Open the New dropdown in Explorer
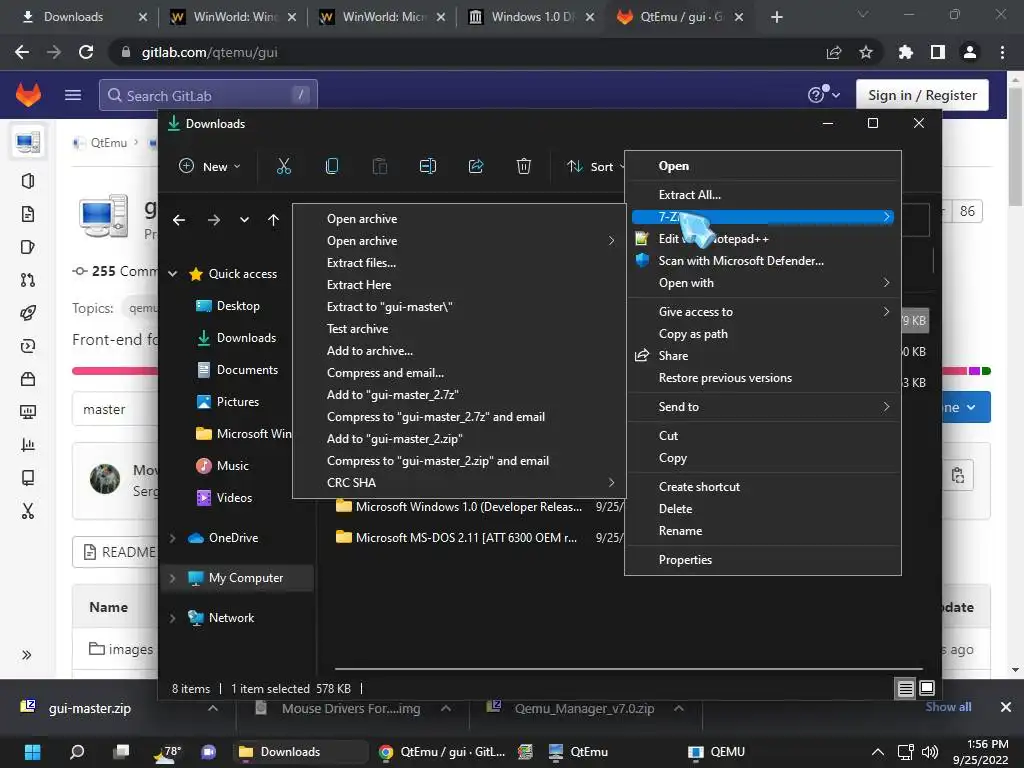The width and height of the screenshot is (1024, 768). tap(210, 167)
